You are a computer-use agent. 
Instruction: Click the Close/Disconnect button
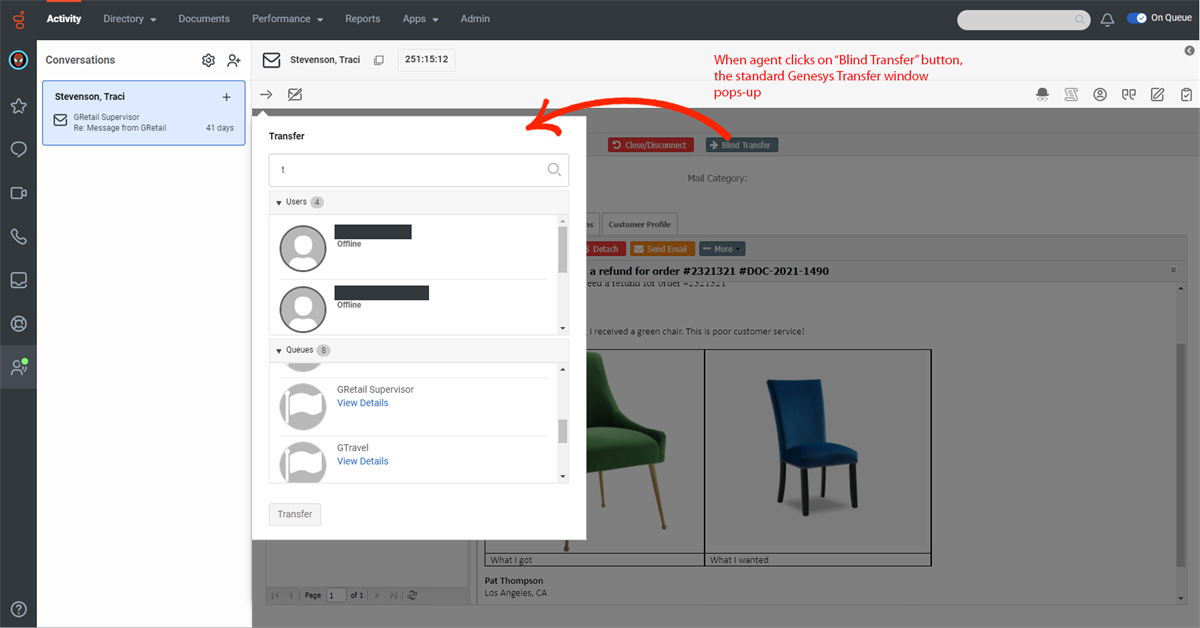[650, 145]
